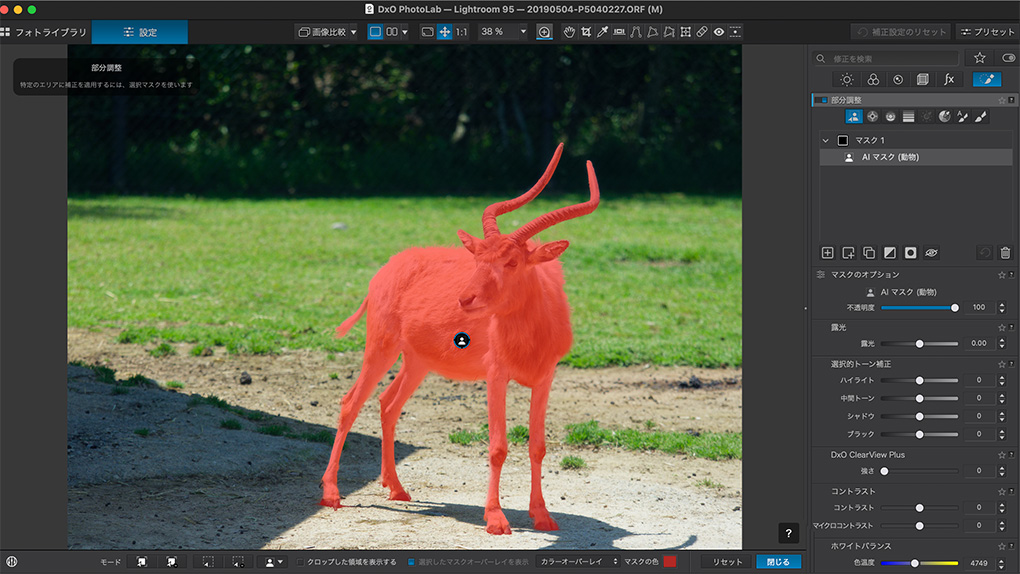Enable クロップした領域を表示する checkbox

tap(301, 562)
